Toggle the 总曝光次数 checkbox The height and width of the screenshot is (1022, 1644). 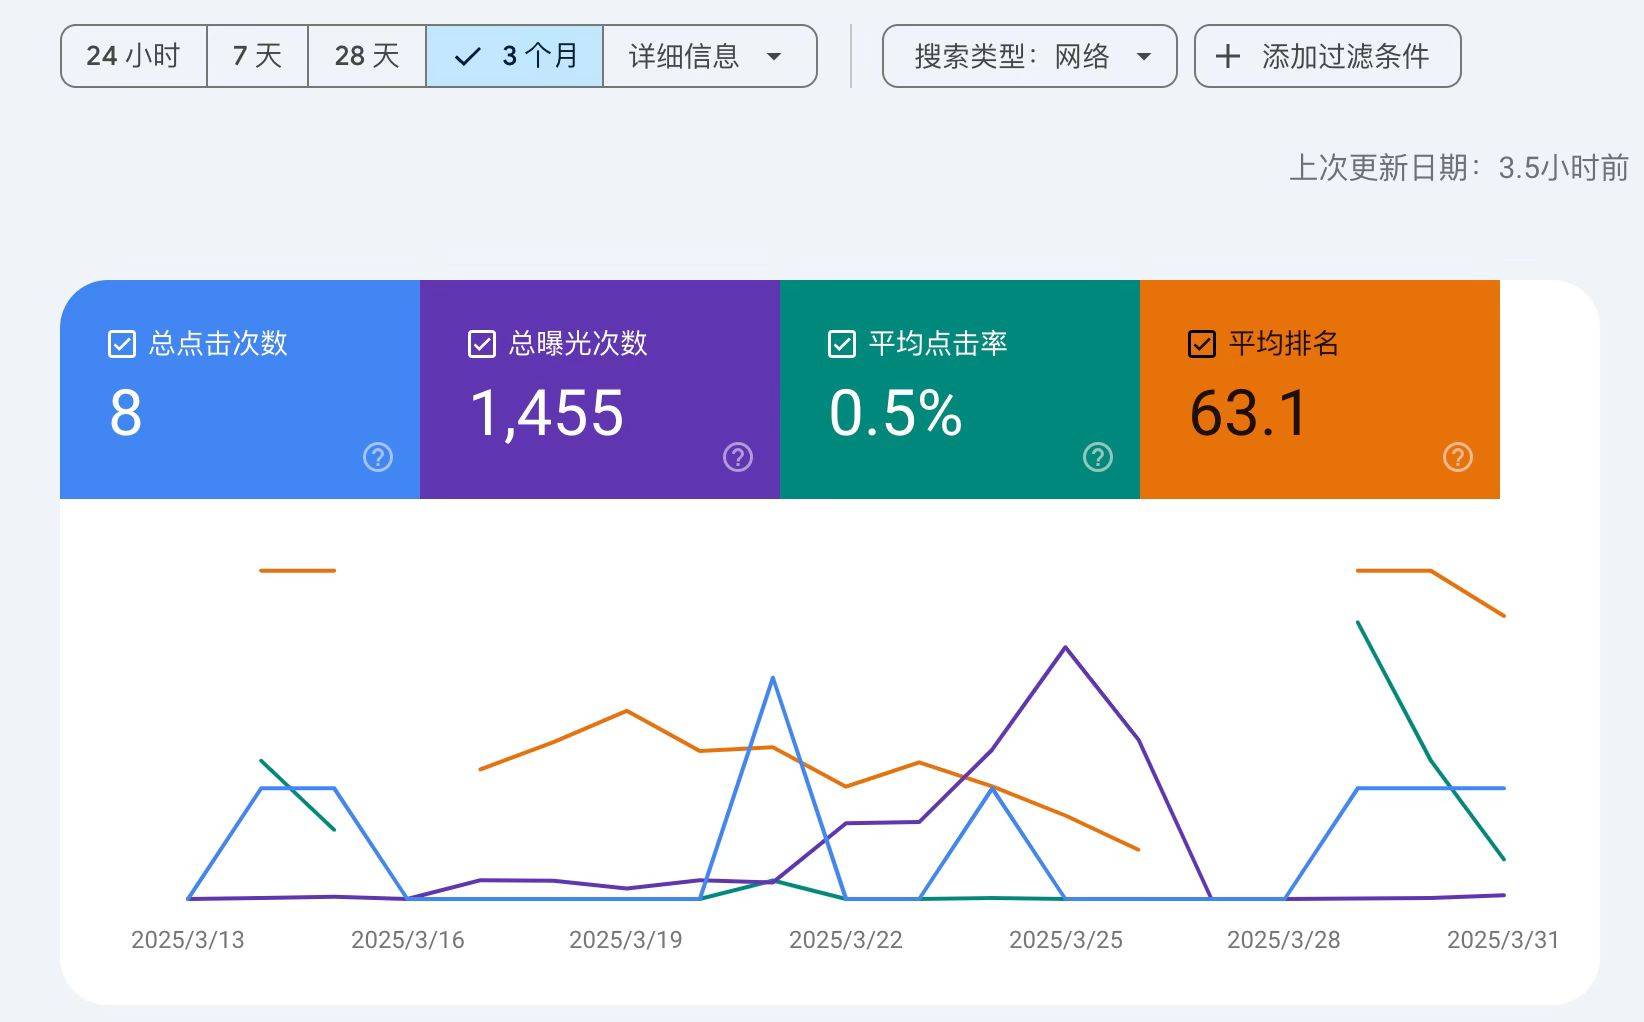pos(482,344)
